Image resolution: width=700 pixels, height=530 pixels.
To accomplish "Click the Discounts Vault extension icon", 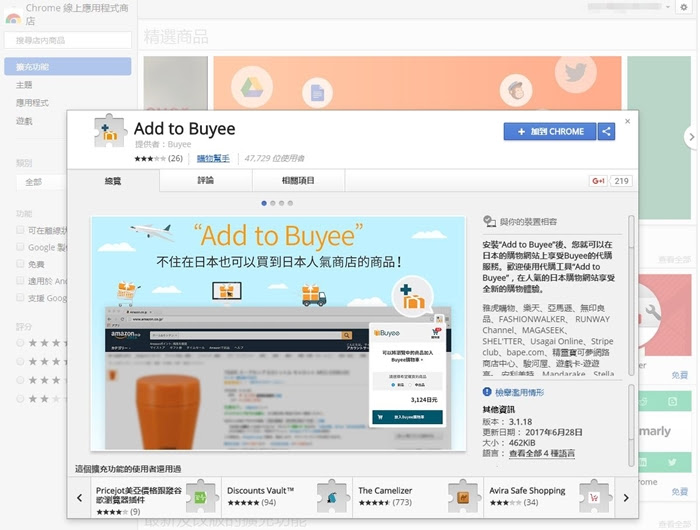I will 332,497.
